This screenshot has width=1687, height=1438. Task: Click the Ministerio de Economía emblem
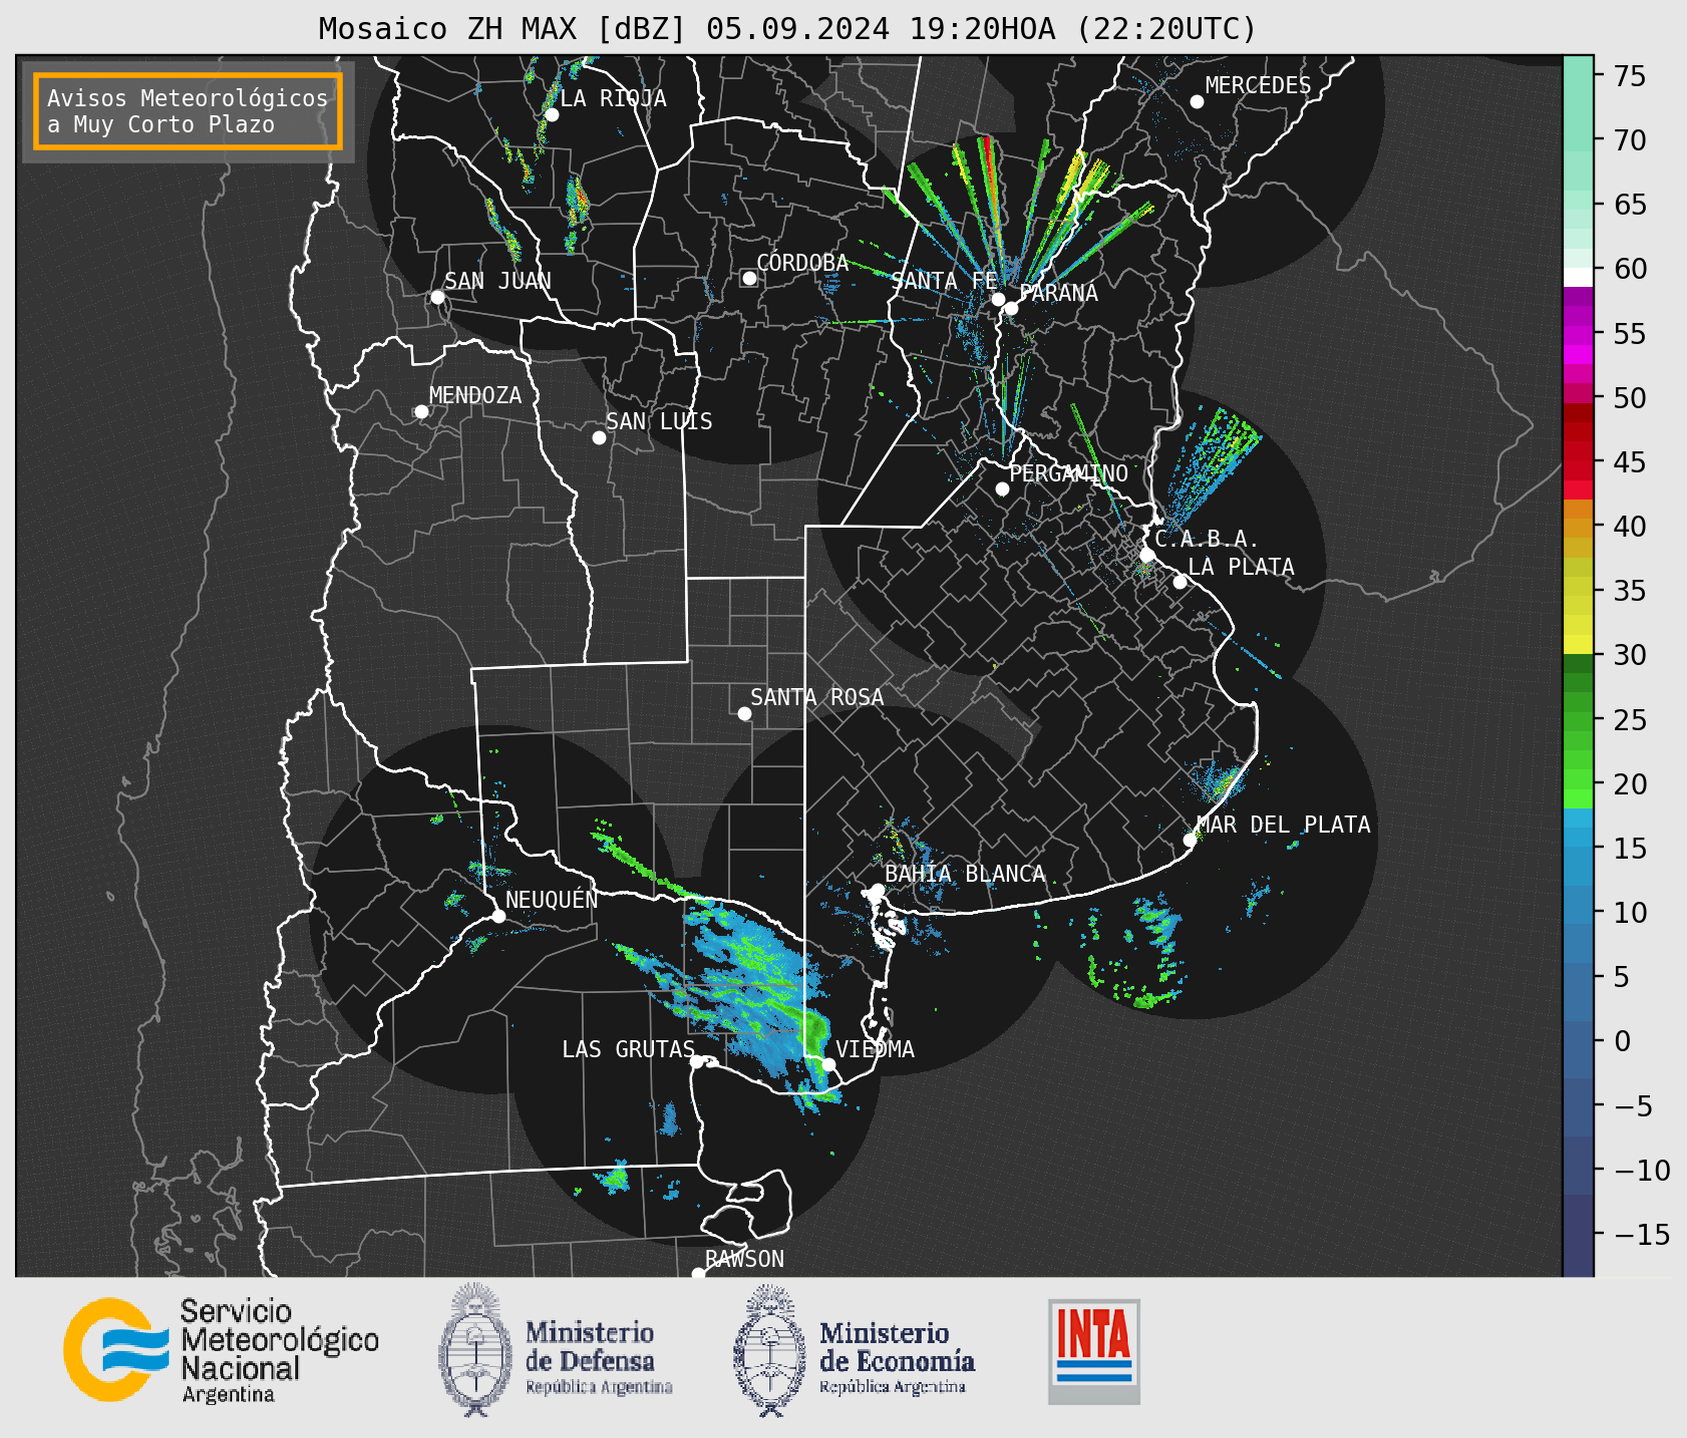[768, 1350]
